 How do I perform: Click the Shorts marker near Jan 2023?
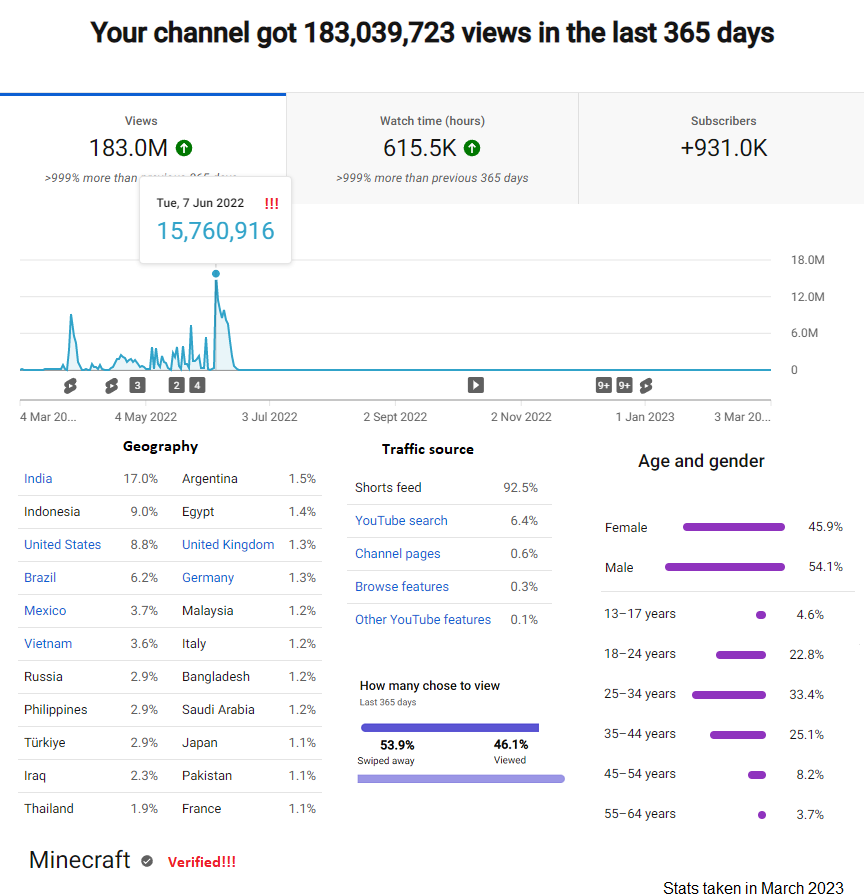(646, 386)
